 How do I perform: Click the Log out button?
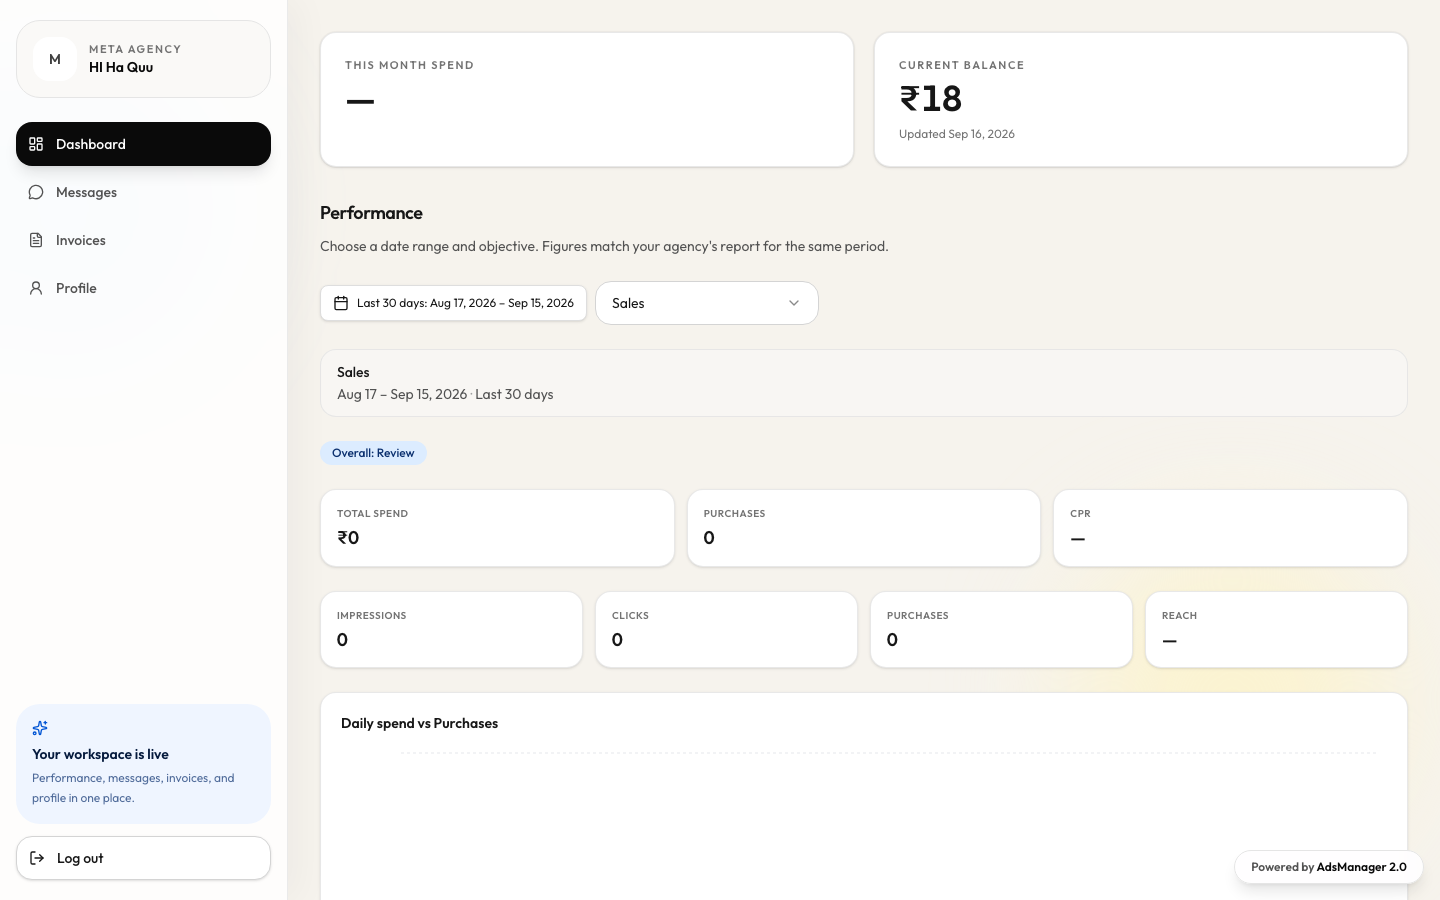143,858
